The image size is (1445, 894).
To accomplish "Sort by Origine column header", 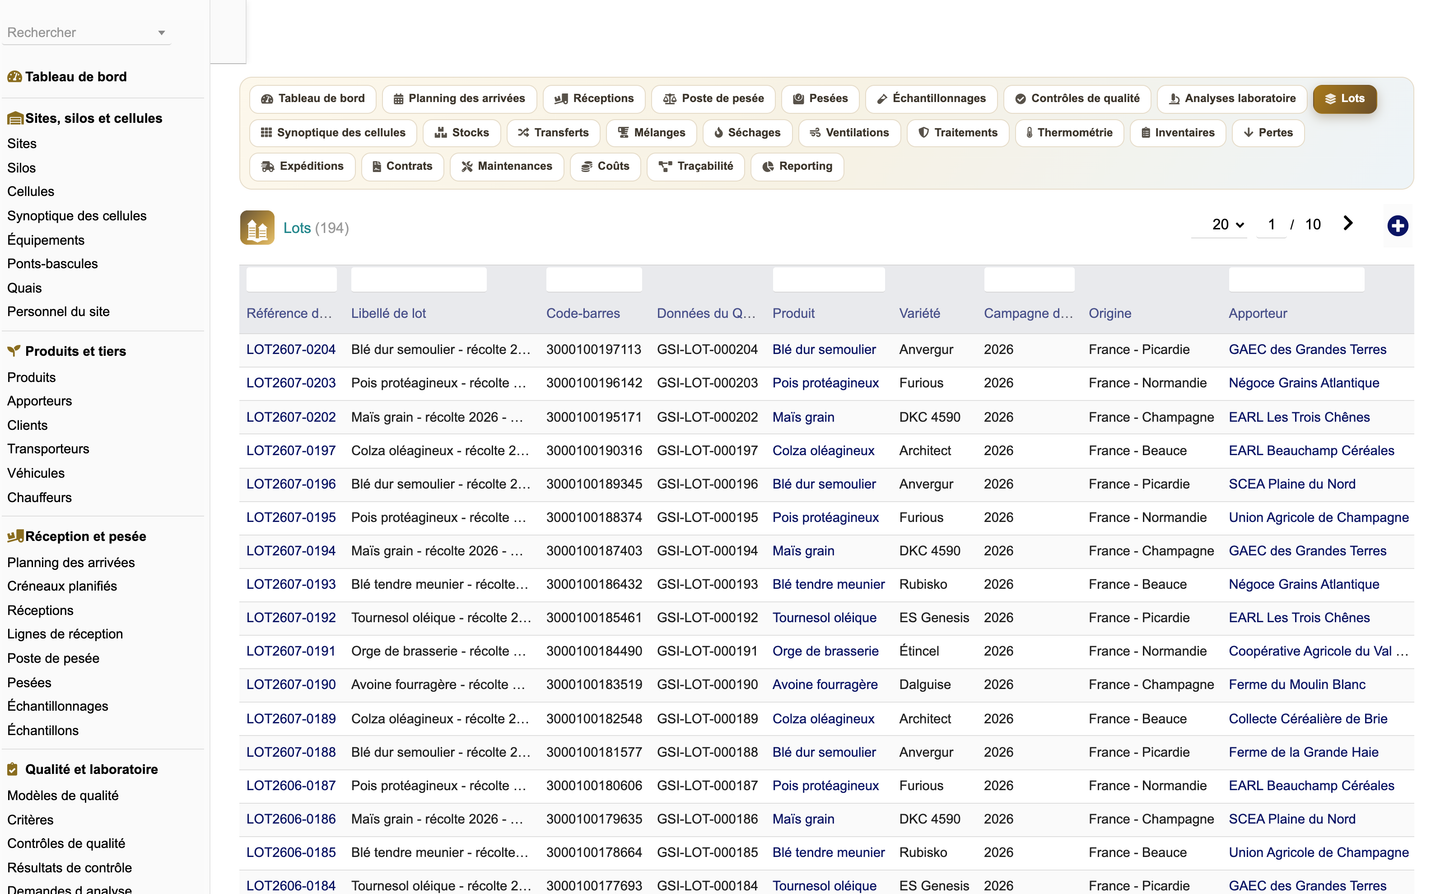I will point(1110,314).
